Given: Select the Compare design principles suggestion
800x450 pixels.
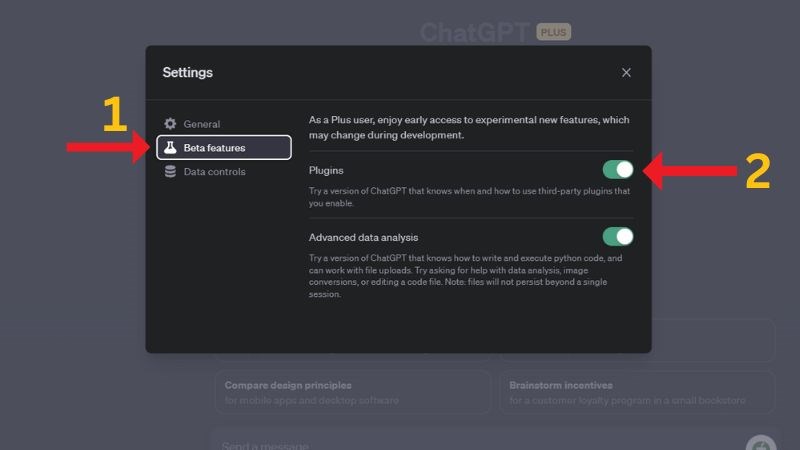Looking at the screenshot, I should click(353, 392).
